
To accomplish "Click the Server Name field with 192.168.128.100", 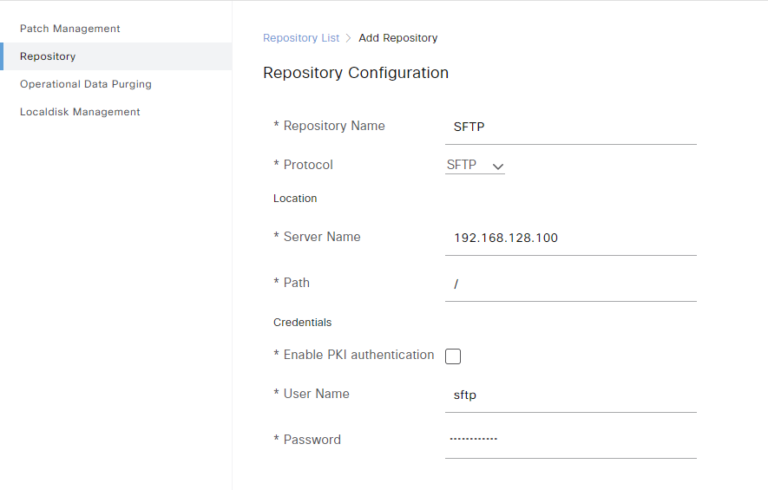I will coord(570,239).
